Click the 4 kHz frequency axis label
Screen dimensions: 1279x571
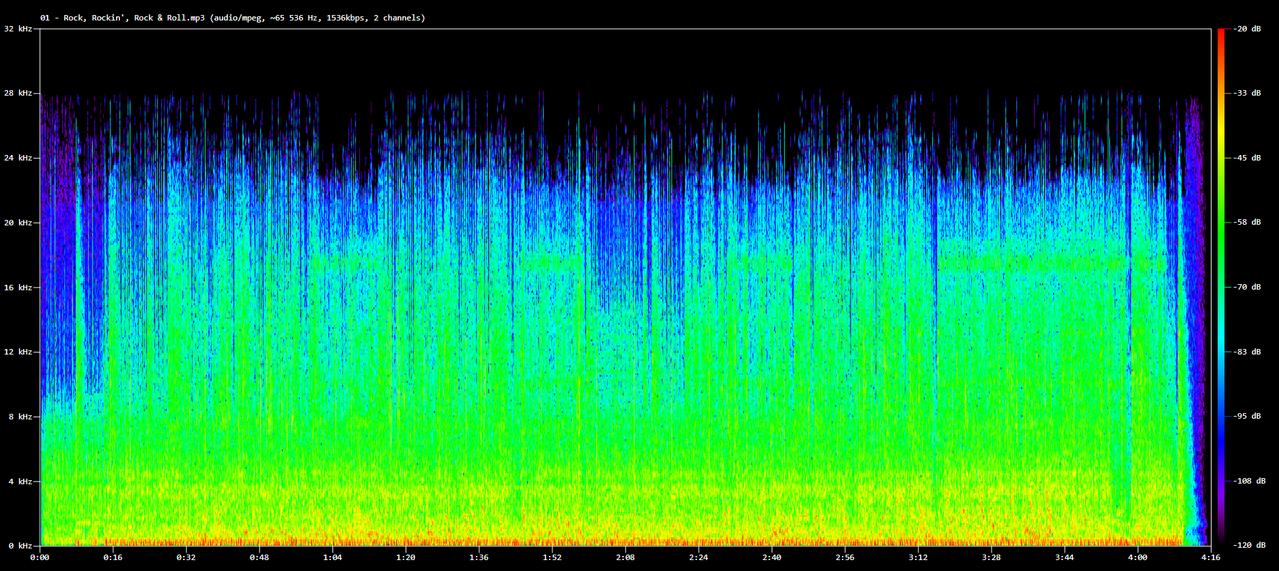pos(21,481)
